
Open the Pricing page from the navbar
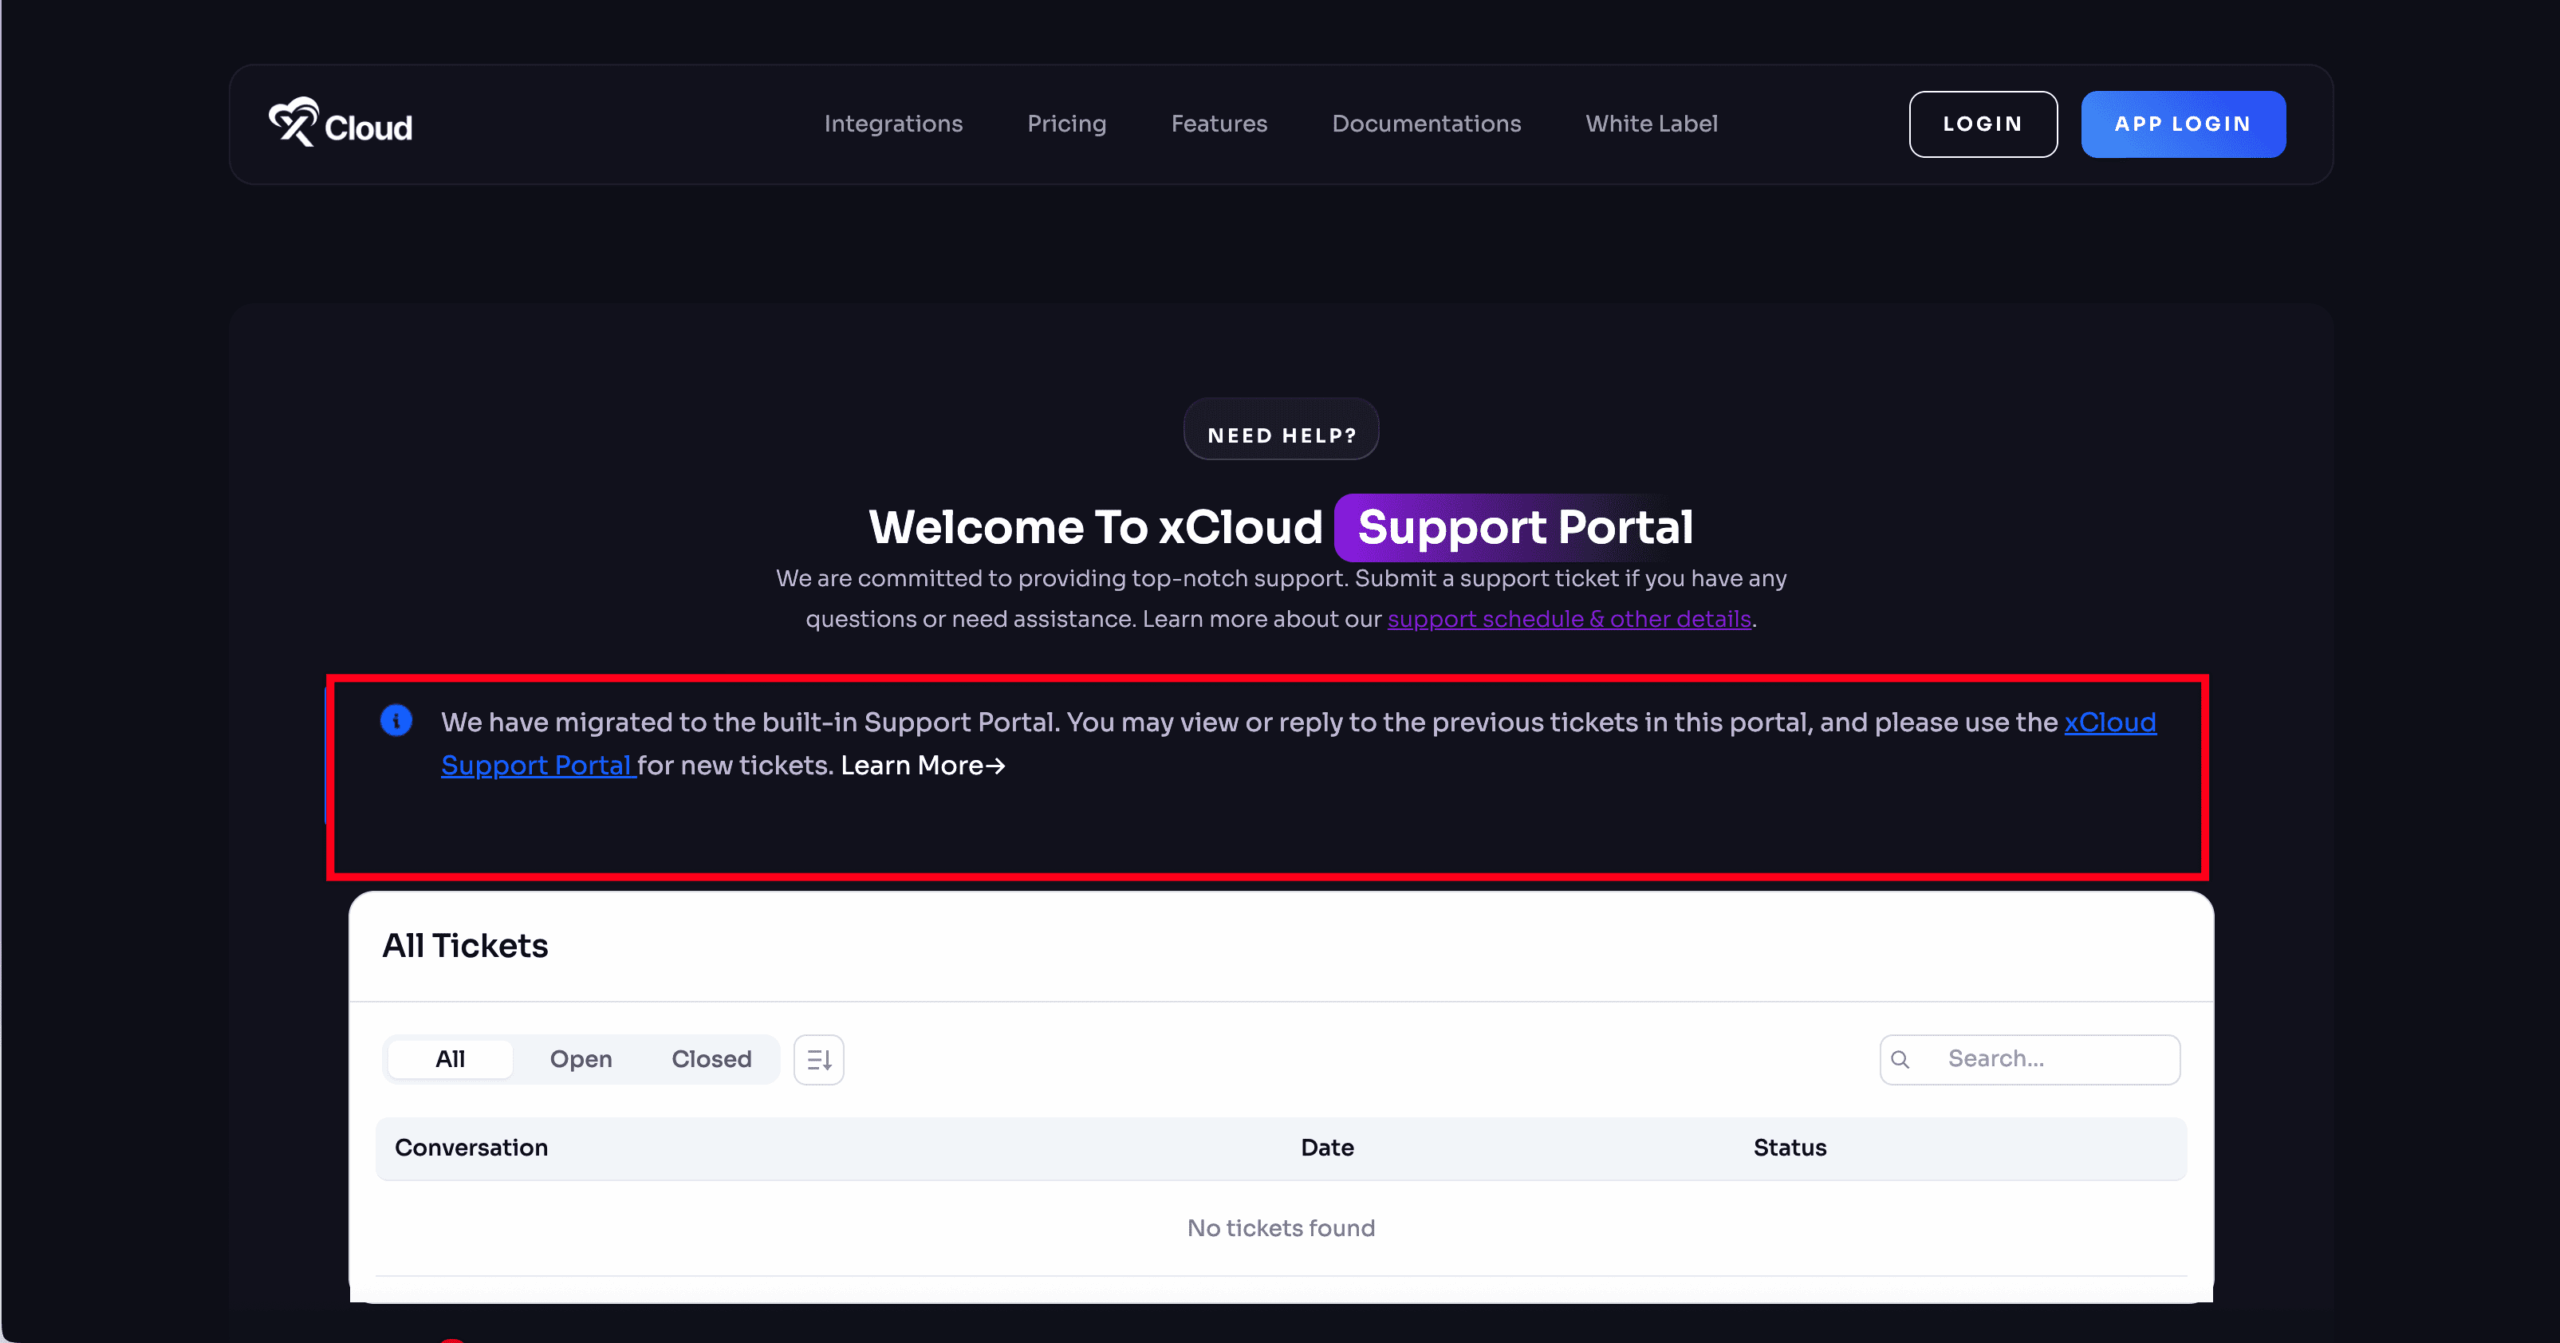click(x=1066, y=123)
